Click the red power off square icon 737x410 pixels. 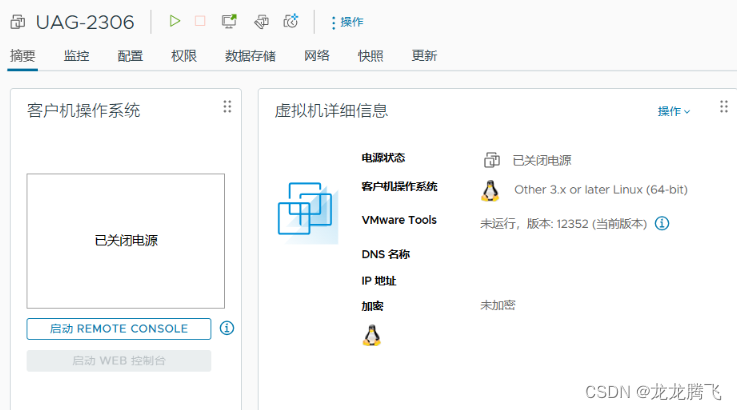[x=200, y=21]
